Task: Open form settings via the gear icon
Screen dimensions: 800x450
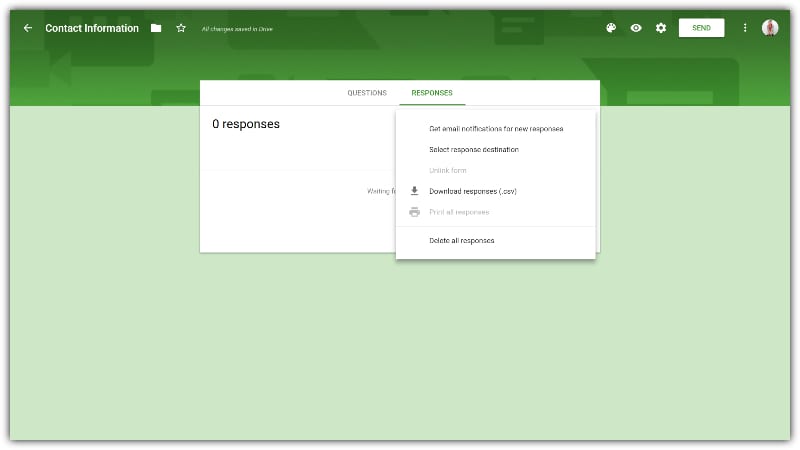Action: point(661,28)
